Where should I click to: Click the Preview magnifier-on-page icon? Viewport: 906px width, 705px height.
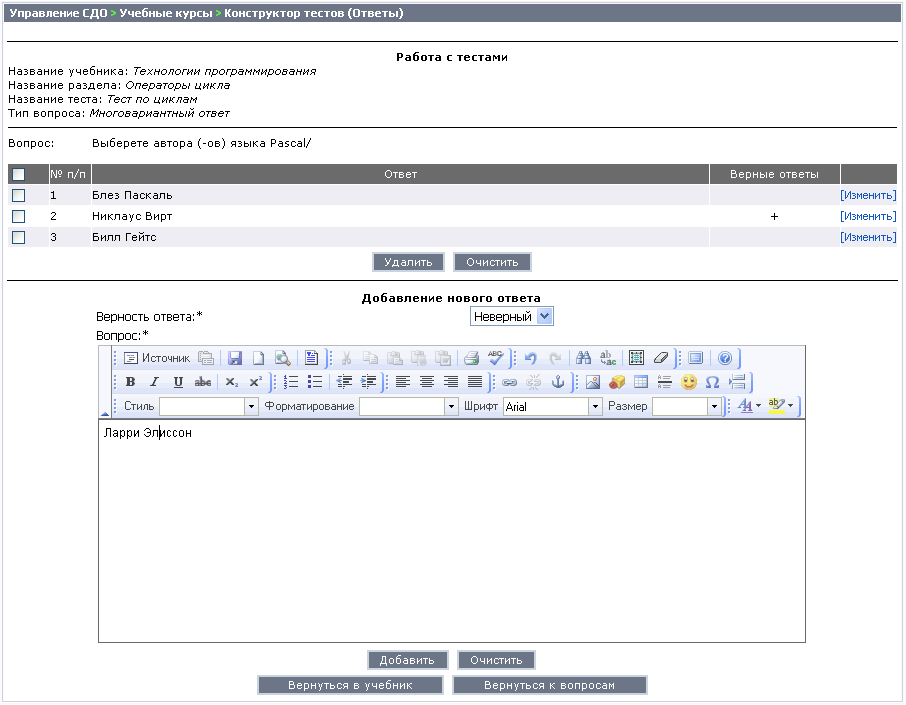283,358
